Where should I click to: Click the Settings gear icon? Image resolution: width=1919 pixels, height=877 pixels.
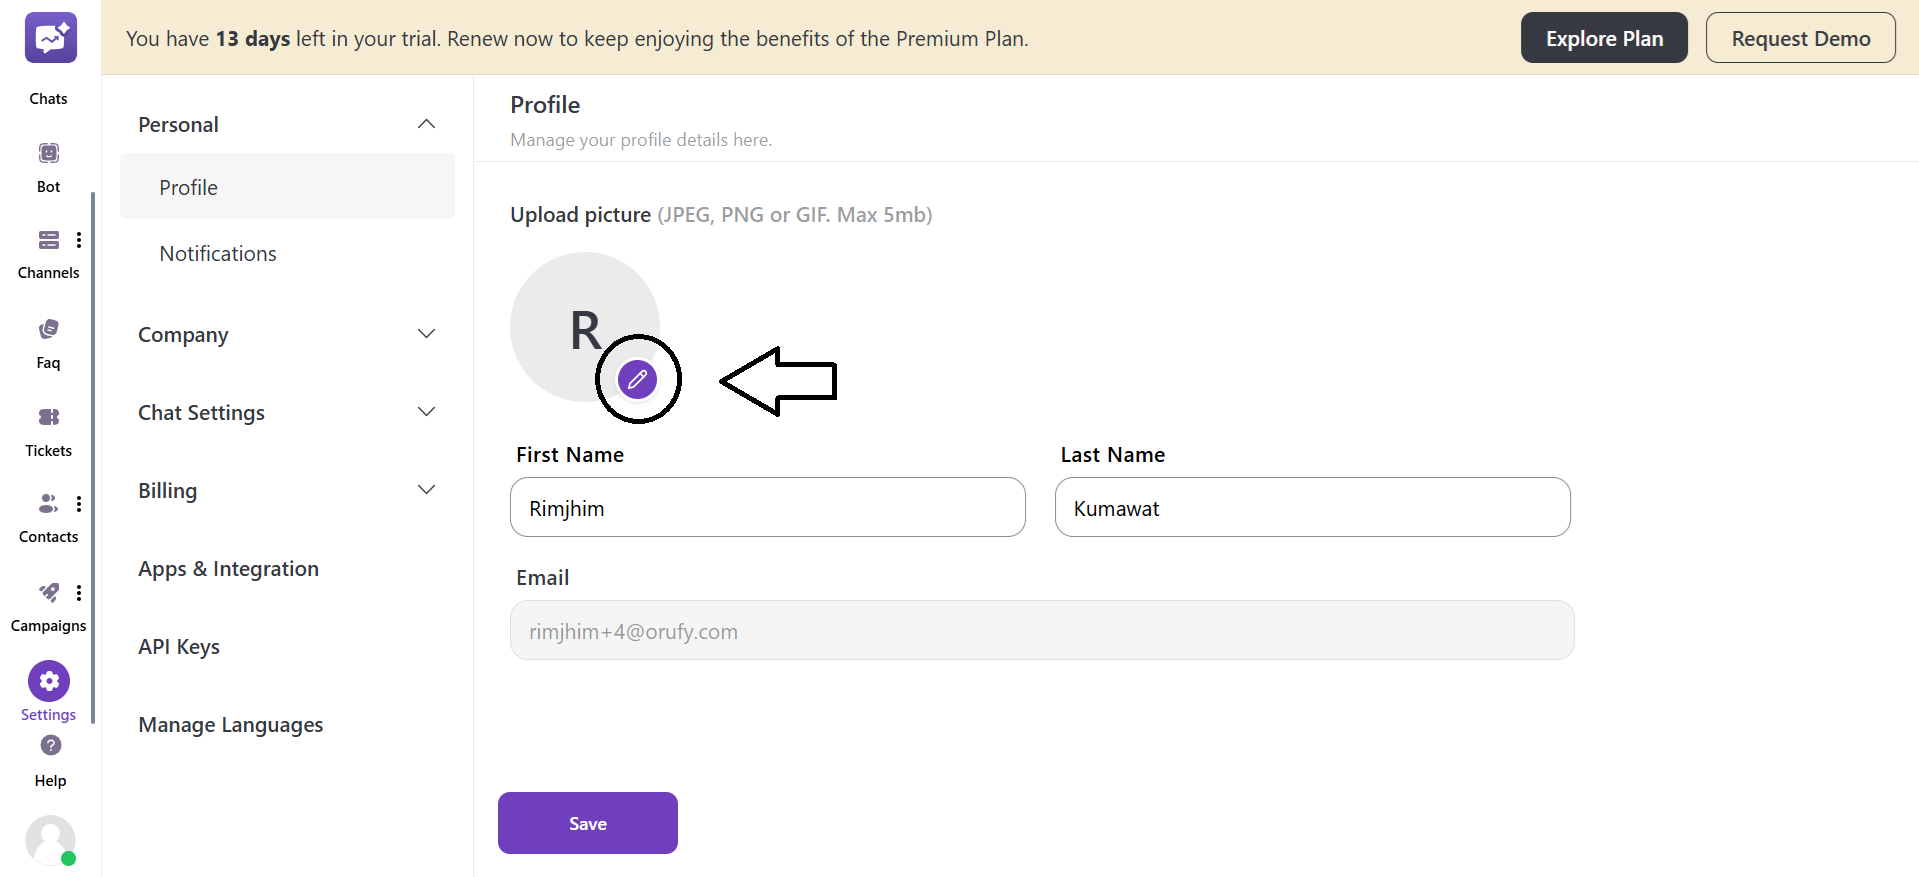[47, 681]
